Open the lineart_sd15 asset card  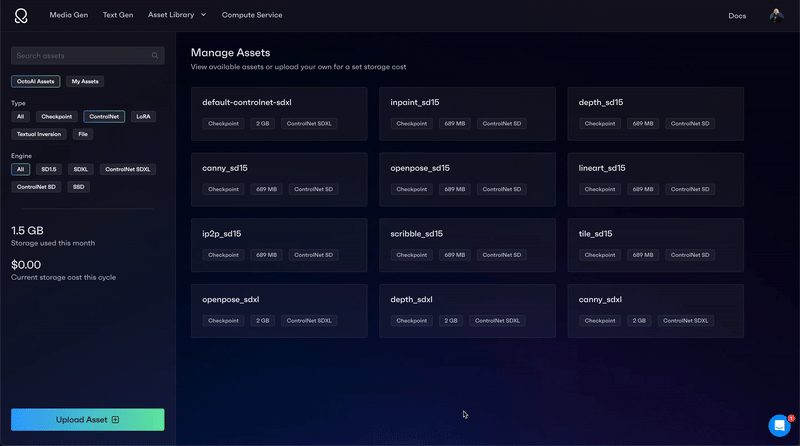point(656,180)
